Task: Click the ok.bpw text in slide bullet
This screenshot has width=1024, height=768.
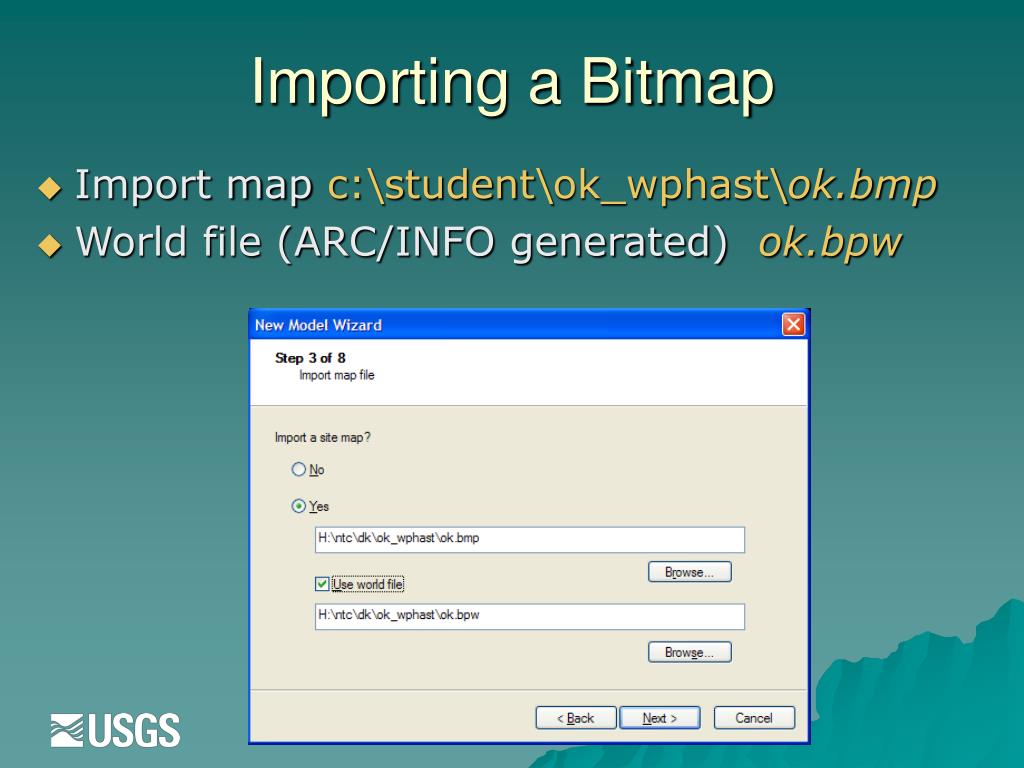Action: coord(830,242)
